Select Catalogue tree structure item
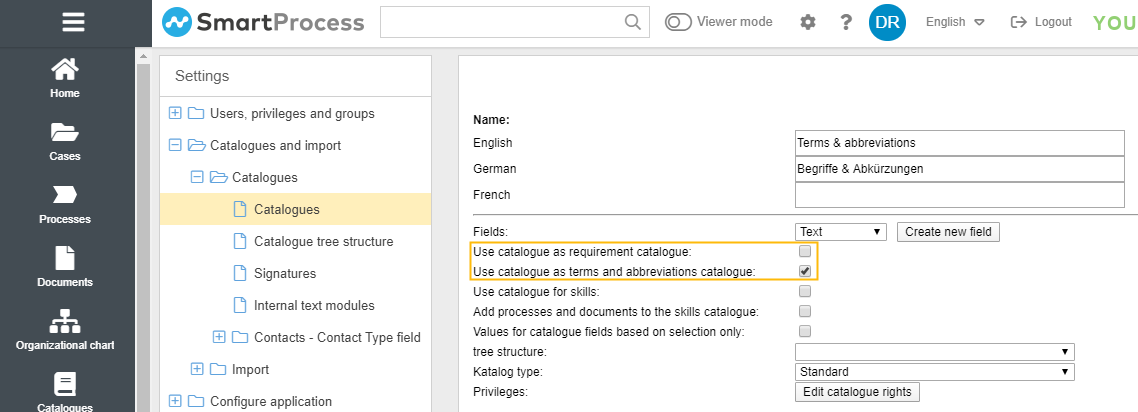Viewport: 1138px width, 412px height. tap(323, 241)
